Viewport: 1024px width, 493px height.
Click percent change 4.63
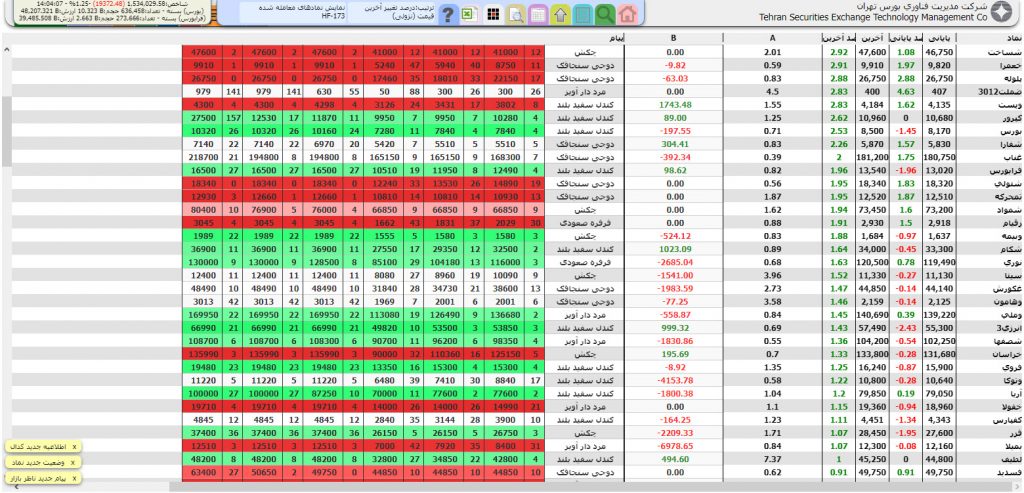pos(906,91)
